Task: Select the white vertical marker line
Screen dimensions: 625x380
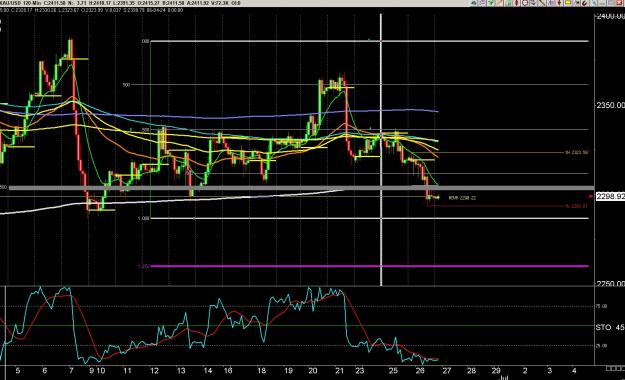Action: pos(381,150)
